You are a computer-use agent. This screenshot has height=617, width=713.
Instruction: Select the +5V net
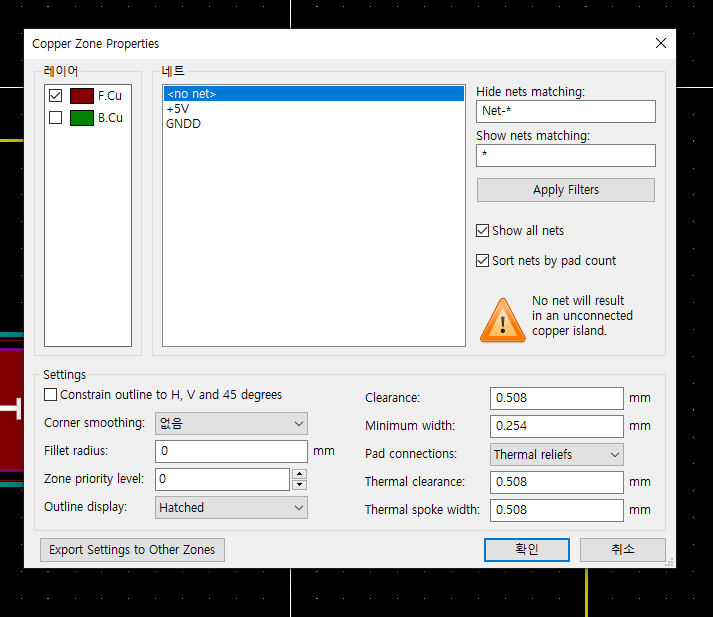(314, 109)
